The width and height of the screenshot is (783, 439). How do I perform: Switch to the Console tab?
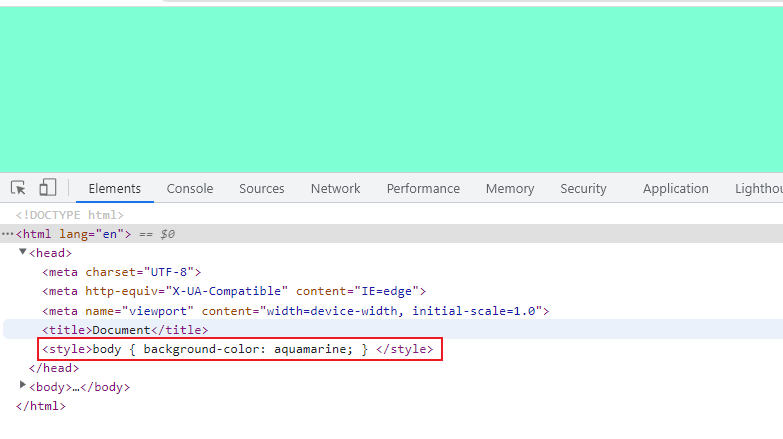[190, 188]
